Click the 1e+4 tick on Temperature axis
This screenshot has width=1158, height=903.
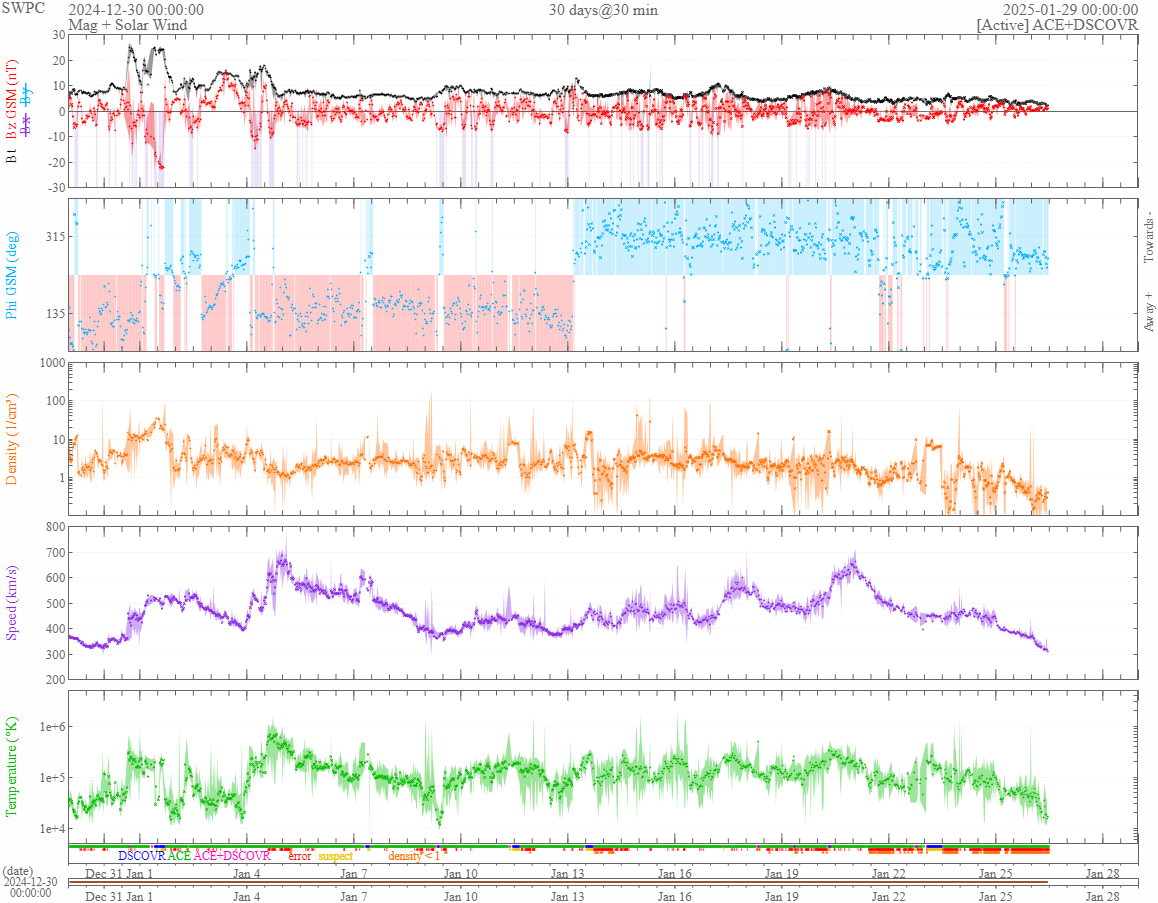pos(52,828)
